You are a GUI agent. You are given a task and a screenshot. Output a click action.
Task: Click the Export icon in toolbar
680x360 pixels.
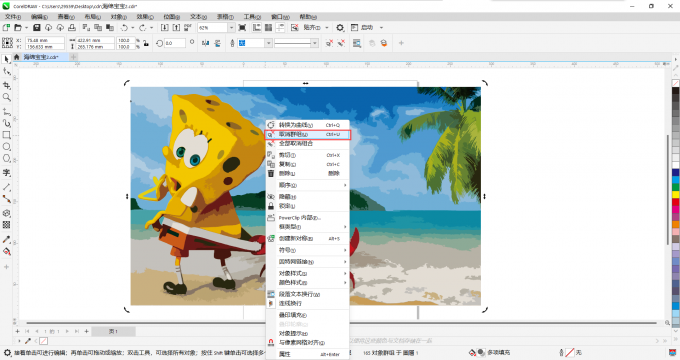176,27
